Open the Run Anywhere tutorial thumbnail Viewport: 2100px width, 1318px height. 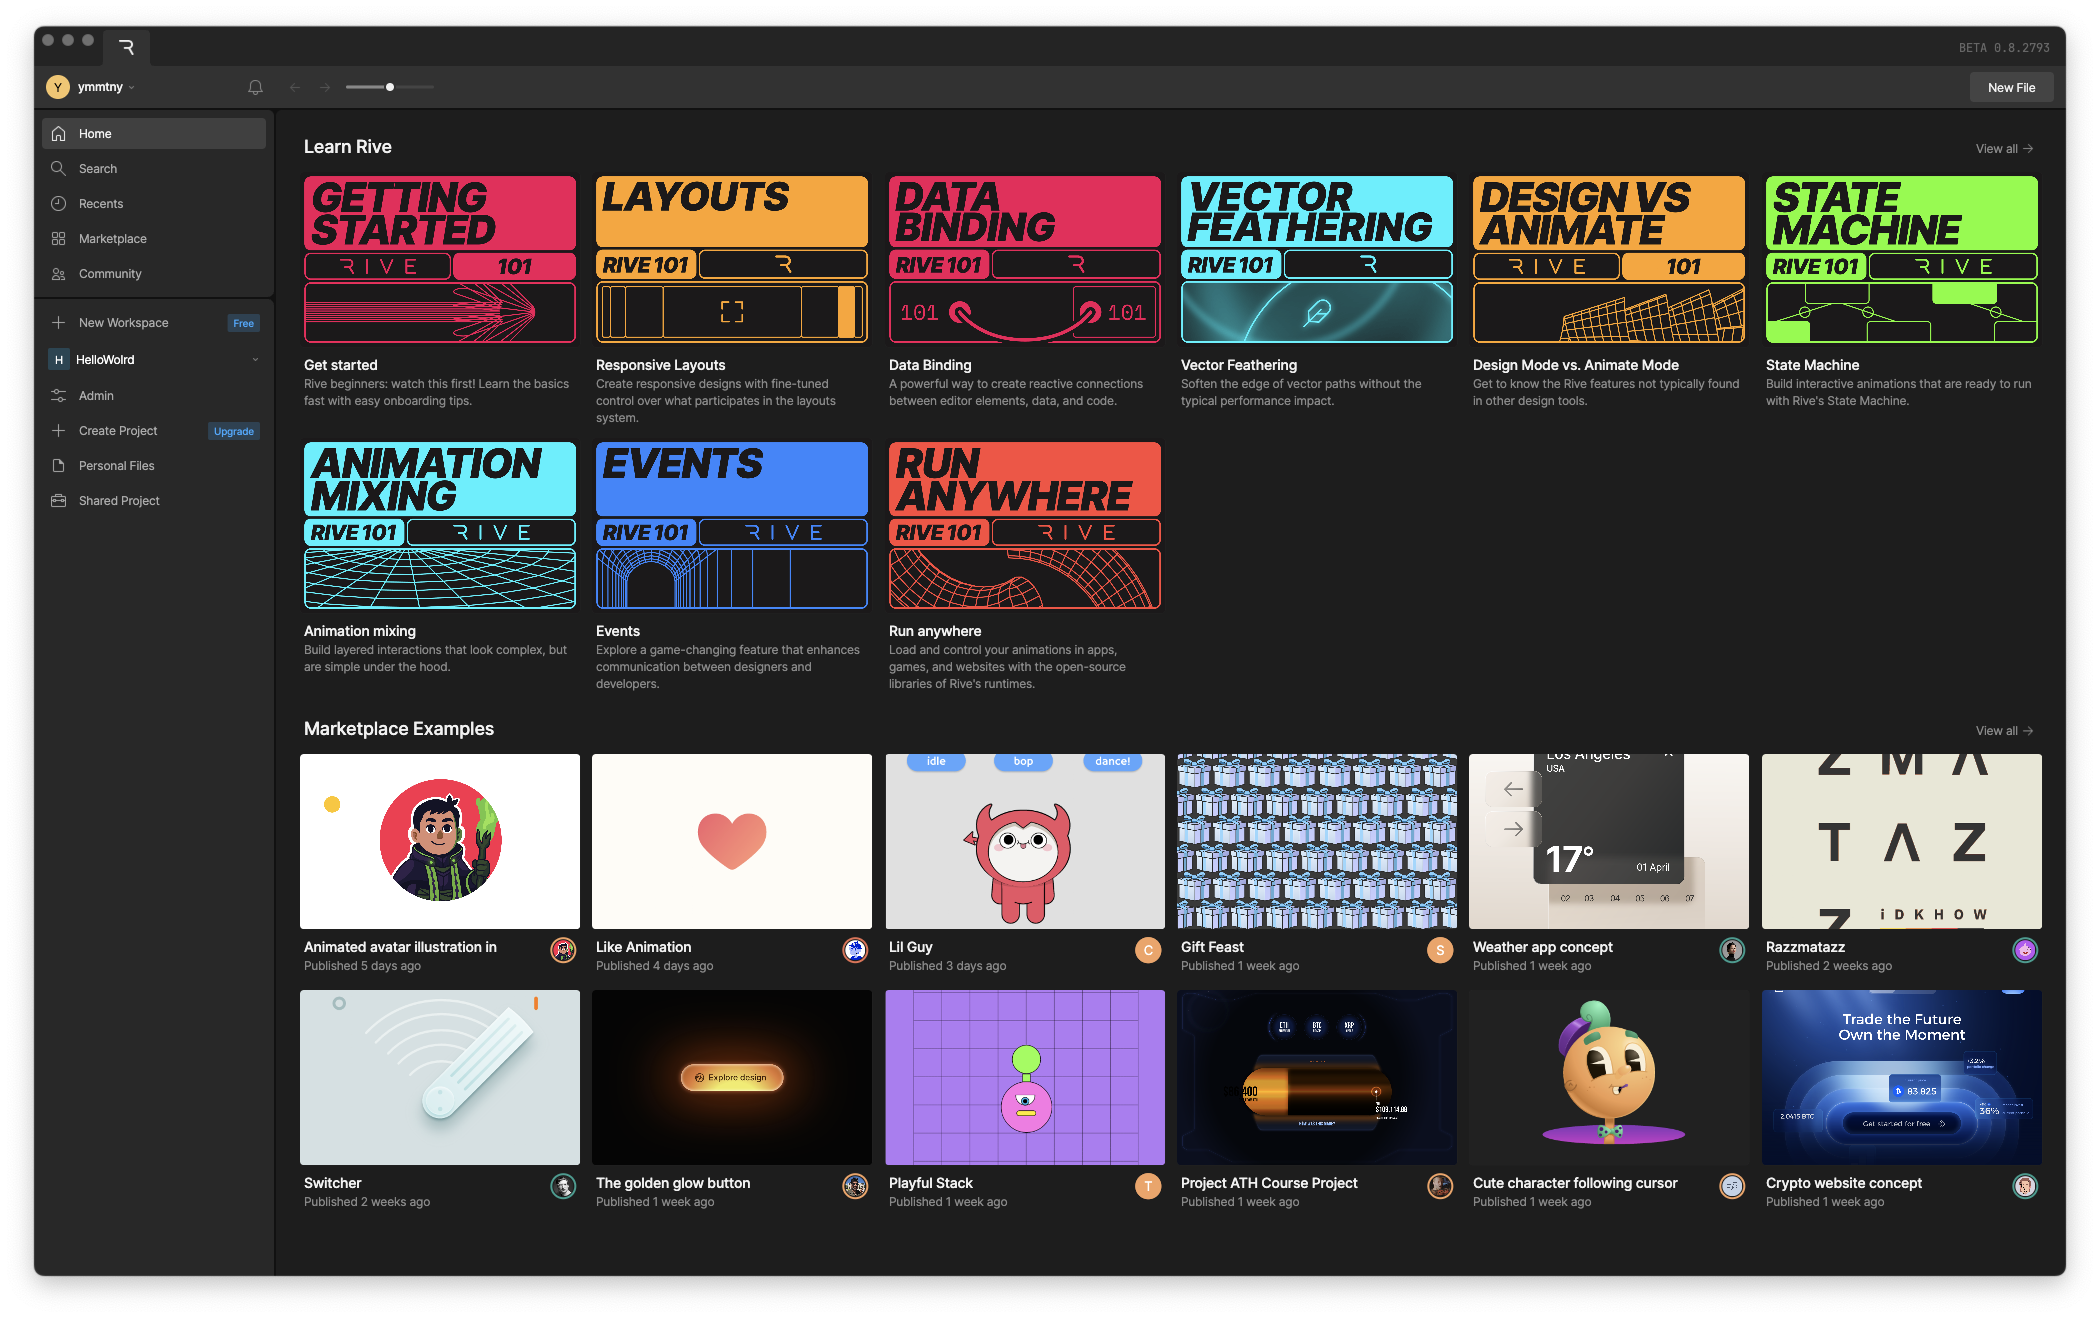tap(1025, 525)
